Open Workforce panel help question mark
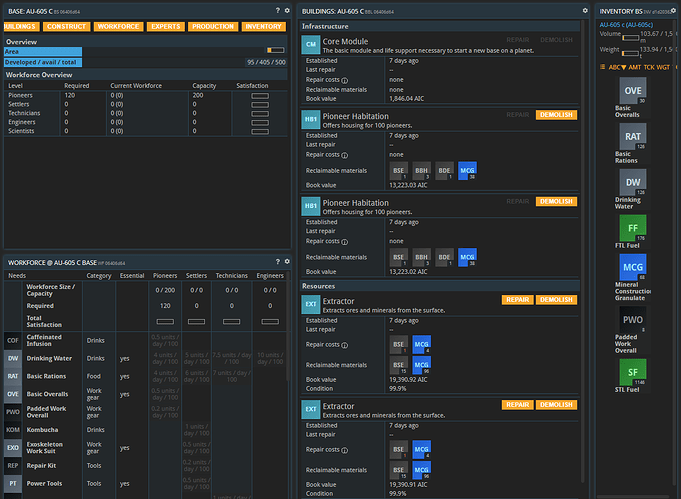Image resolution: width=681 pixels, height=499 pixels. point(278,261)
